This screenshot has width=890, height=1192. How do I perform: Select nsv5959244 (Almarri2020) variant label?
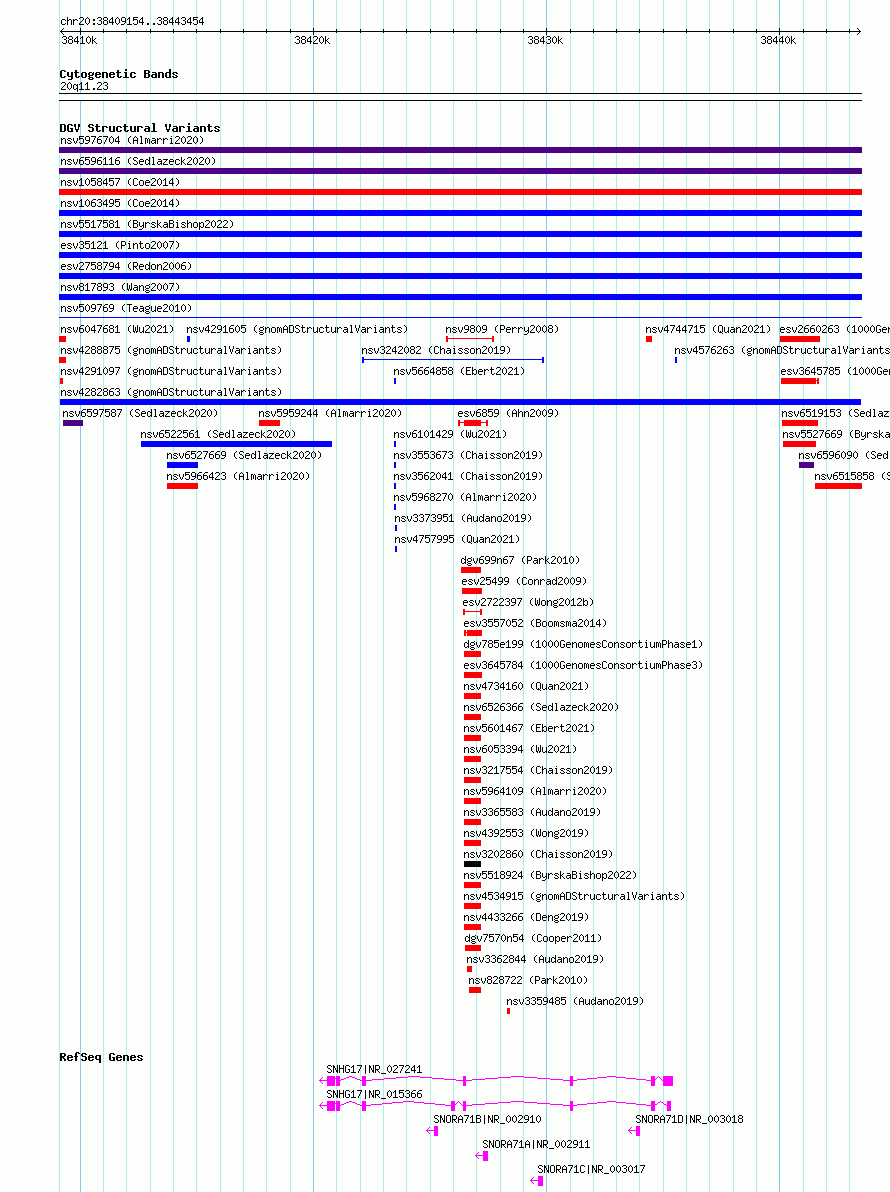[x=330, y=414]
